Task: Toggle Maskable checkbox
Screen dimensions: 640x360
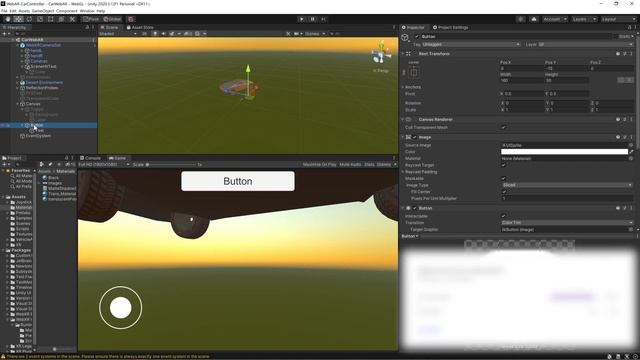Action: [503, 178]
